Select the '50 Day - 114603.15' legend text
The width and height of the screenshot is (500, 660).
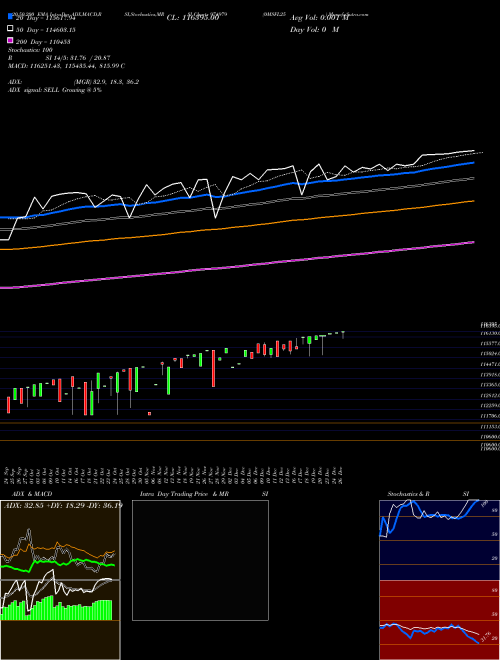[45, 30]
